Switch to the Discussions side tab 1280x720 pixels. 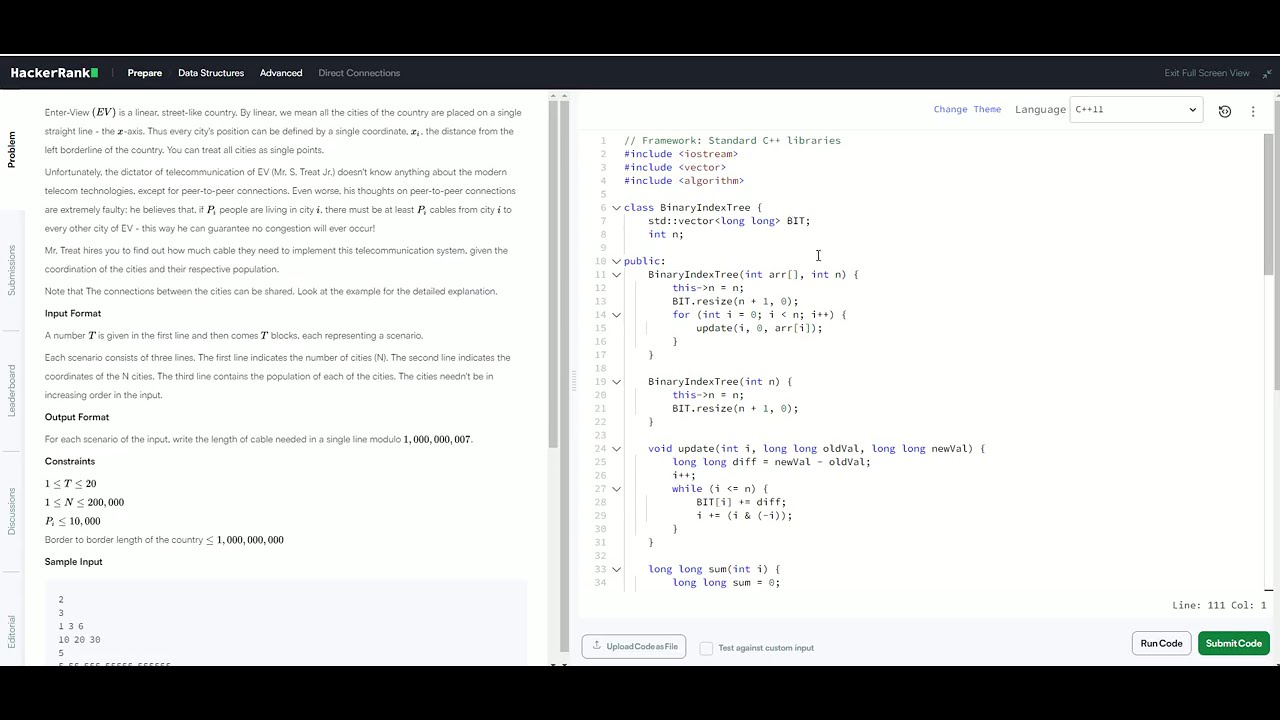pos(12,511)
